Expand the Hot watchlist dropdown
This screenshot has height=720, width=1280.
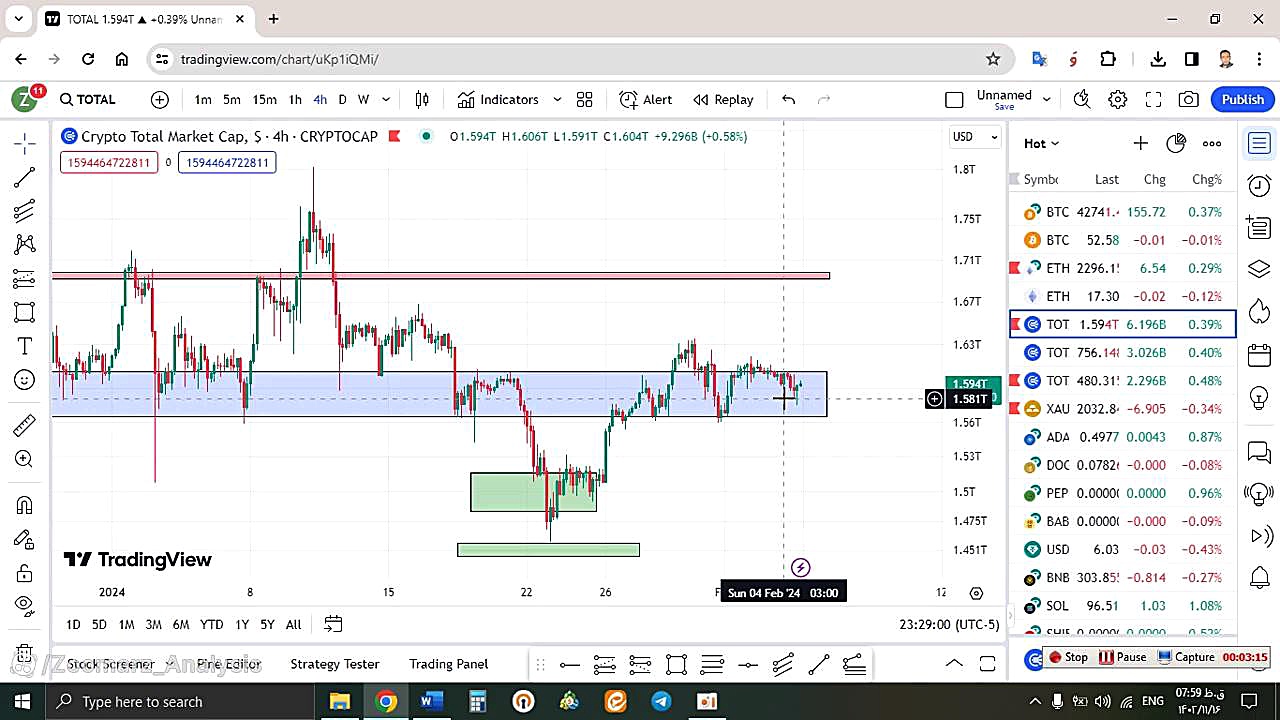[x=1041, y=143]
